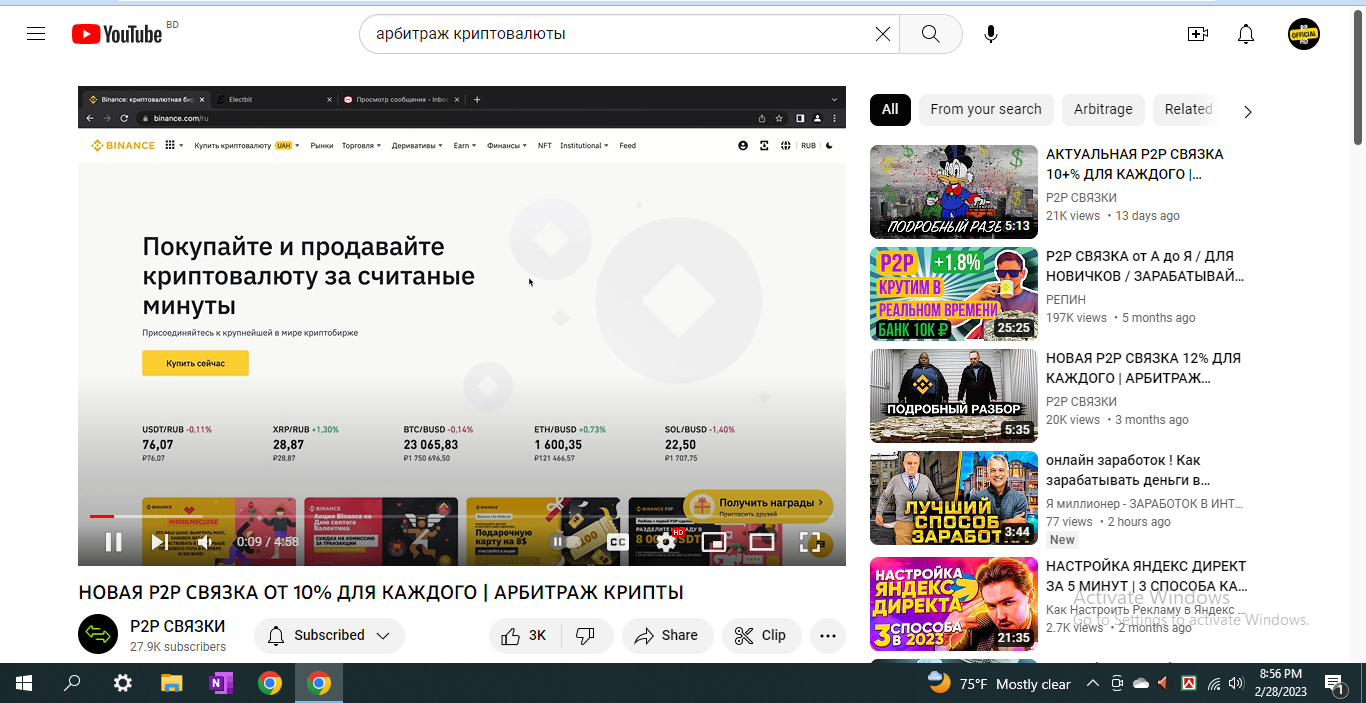This screenshot has width=1366, height=703.
Task: Open thumbnail 'АКТУАЛЬНАЯ P2P СВЯЗКА 10+%' video
Action: pos(953,192)
